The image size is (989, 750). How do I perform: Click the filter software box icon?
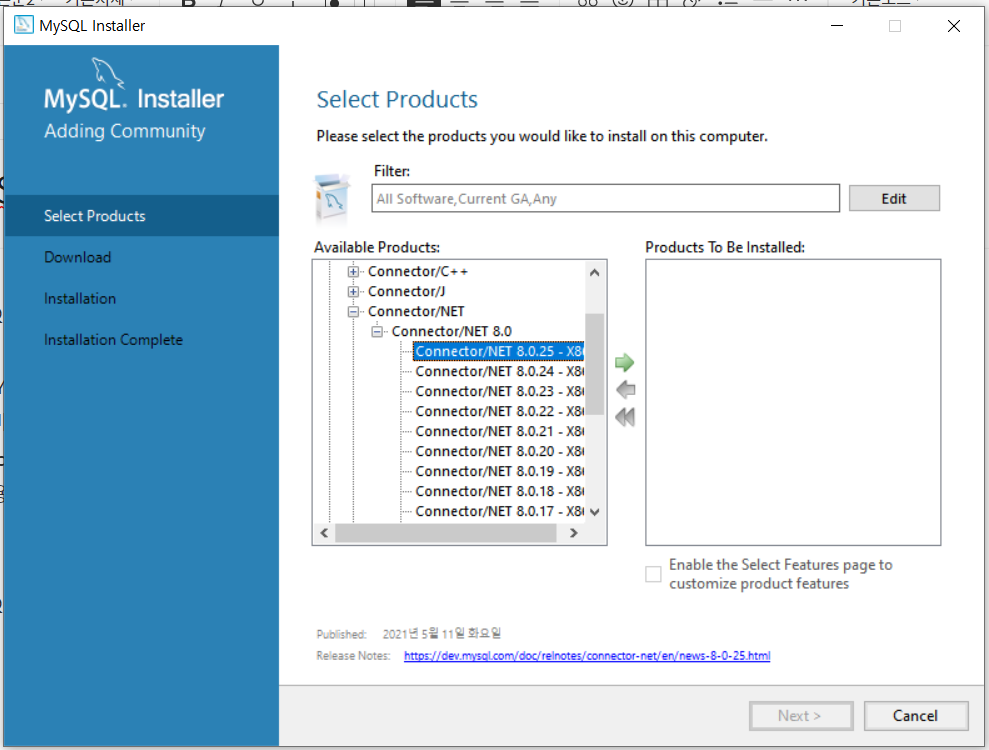332,199
